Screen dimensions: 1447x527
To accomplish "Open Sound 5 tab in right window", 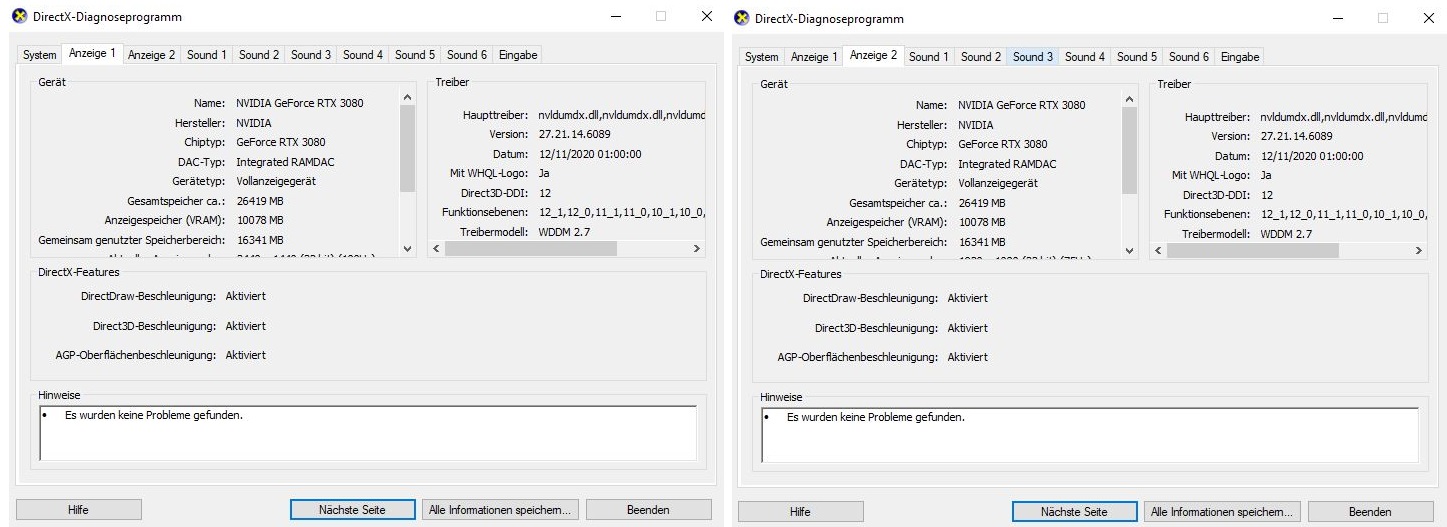I will (1137, 57).
